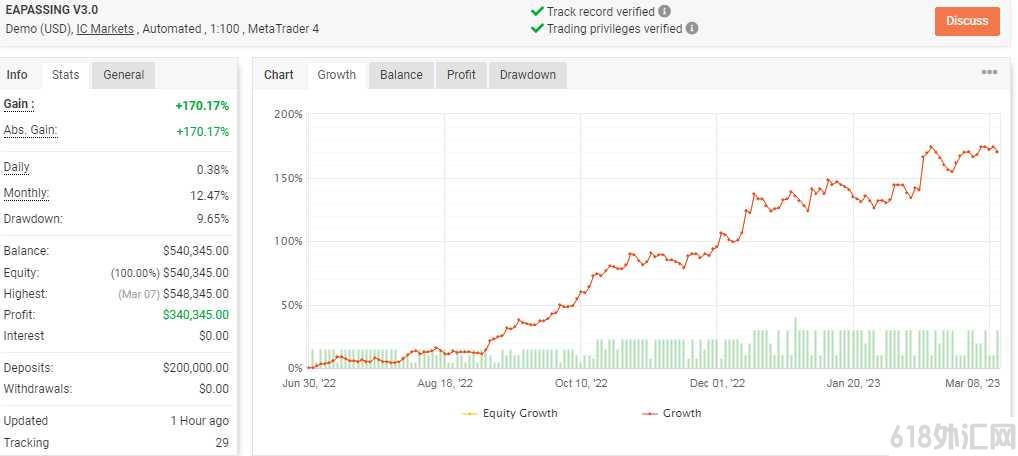Open the Drawdown chart tab

pyautogui.click(x=528, y=75)
